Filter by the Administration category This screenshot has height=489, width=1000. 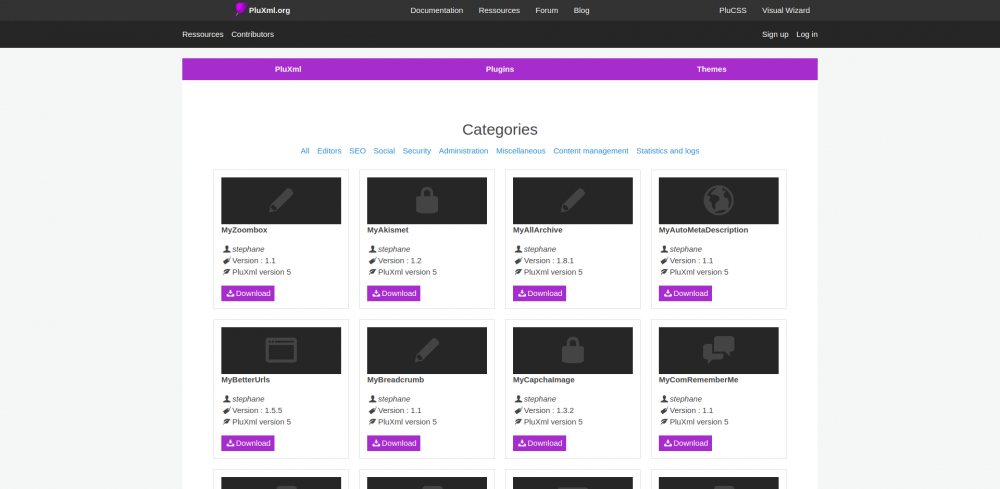pos(464,151)
